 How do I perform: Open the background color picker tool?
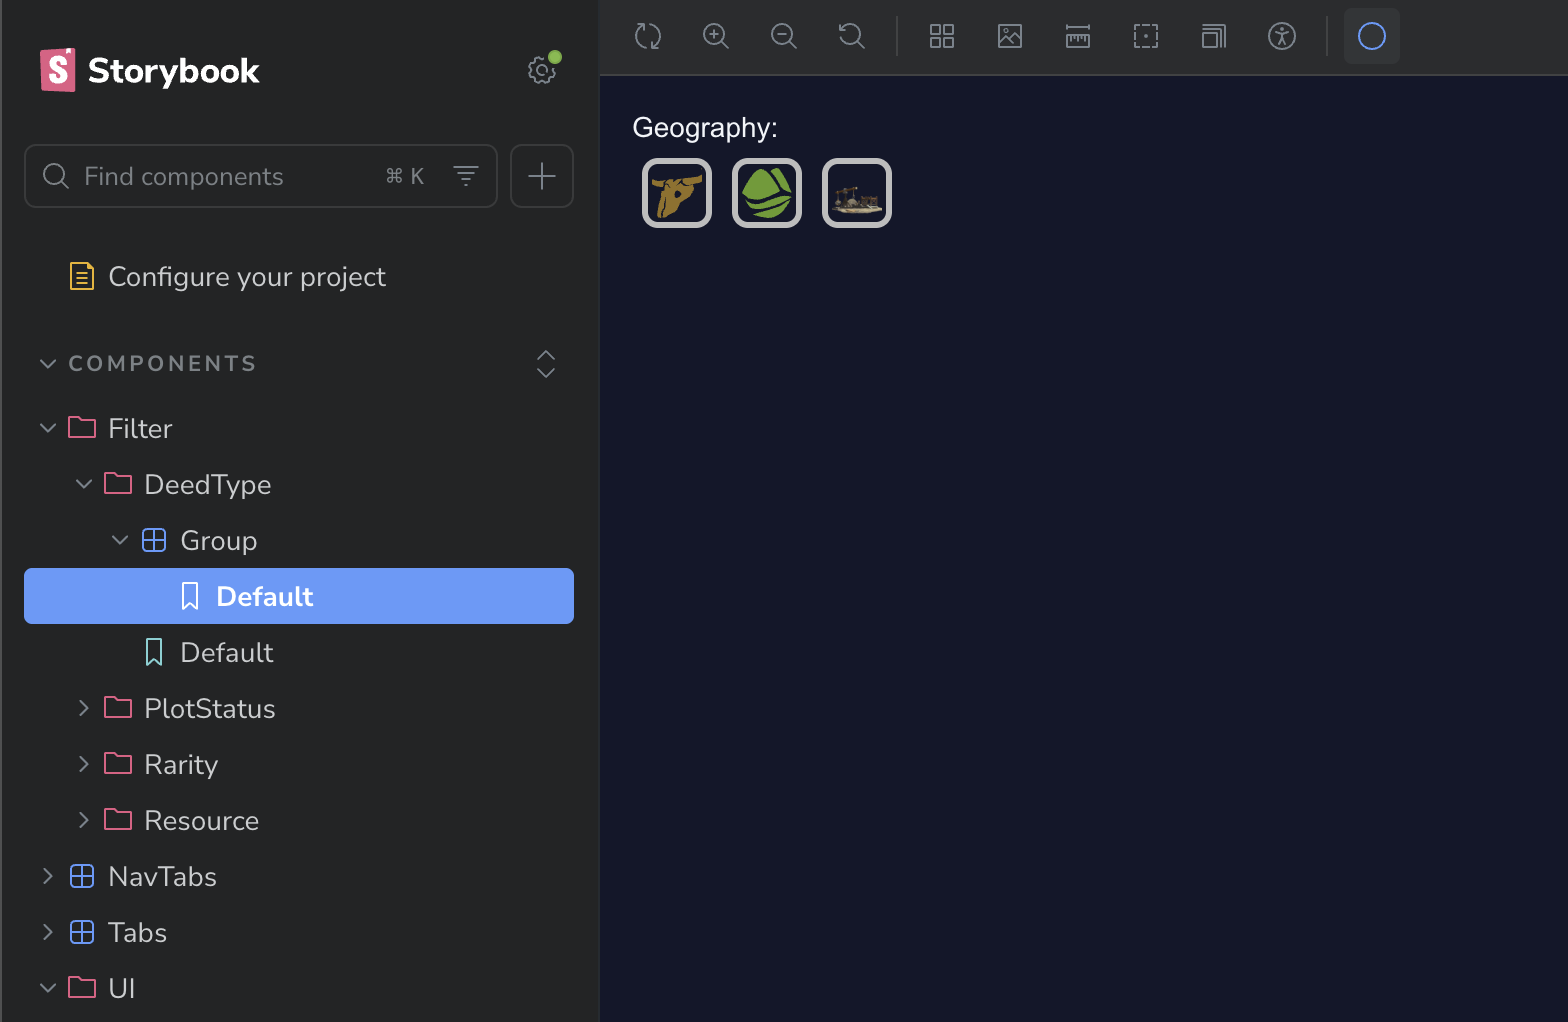click(1010, 37)
